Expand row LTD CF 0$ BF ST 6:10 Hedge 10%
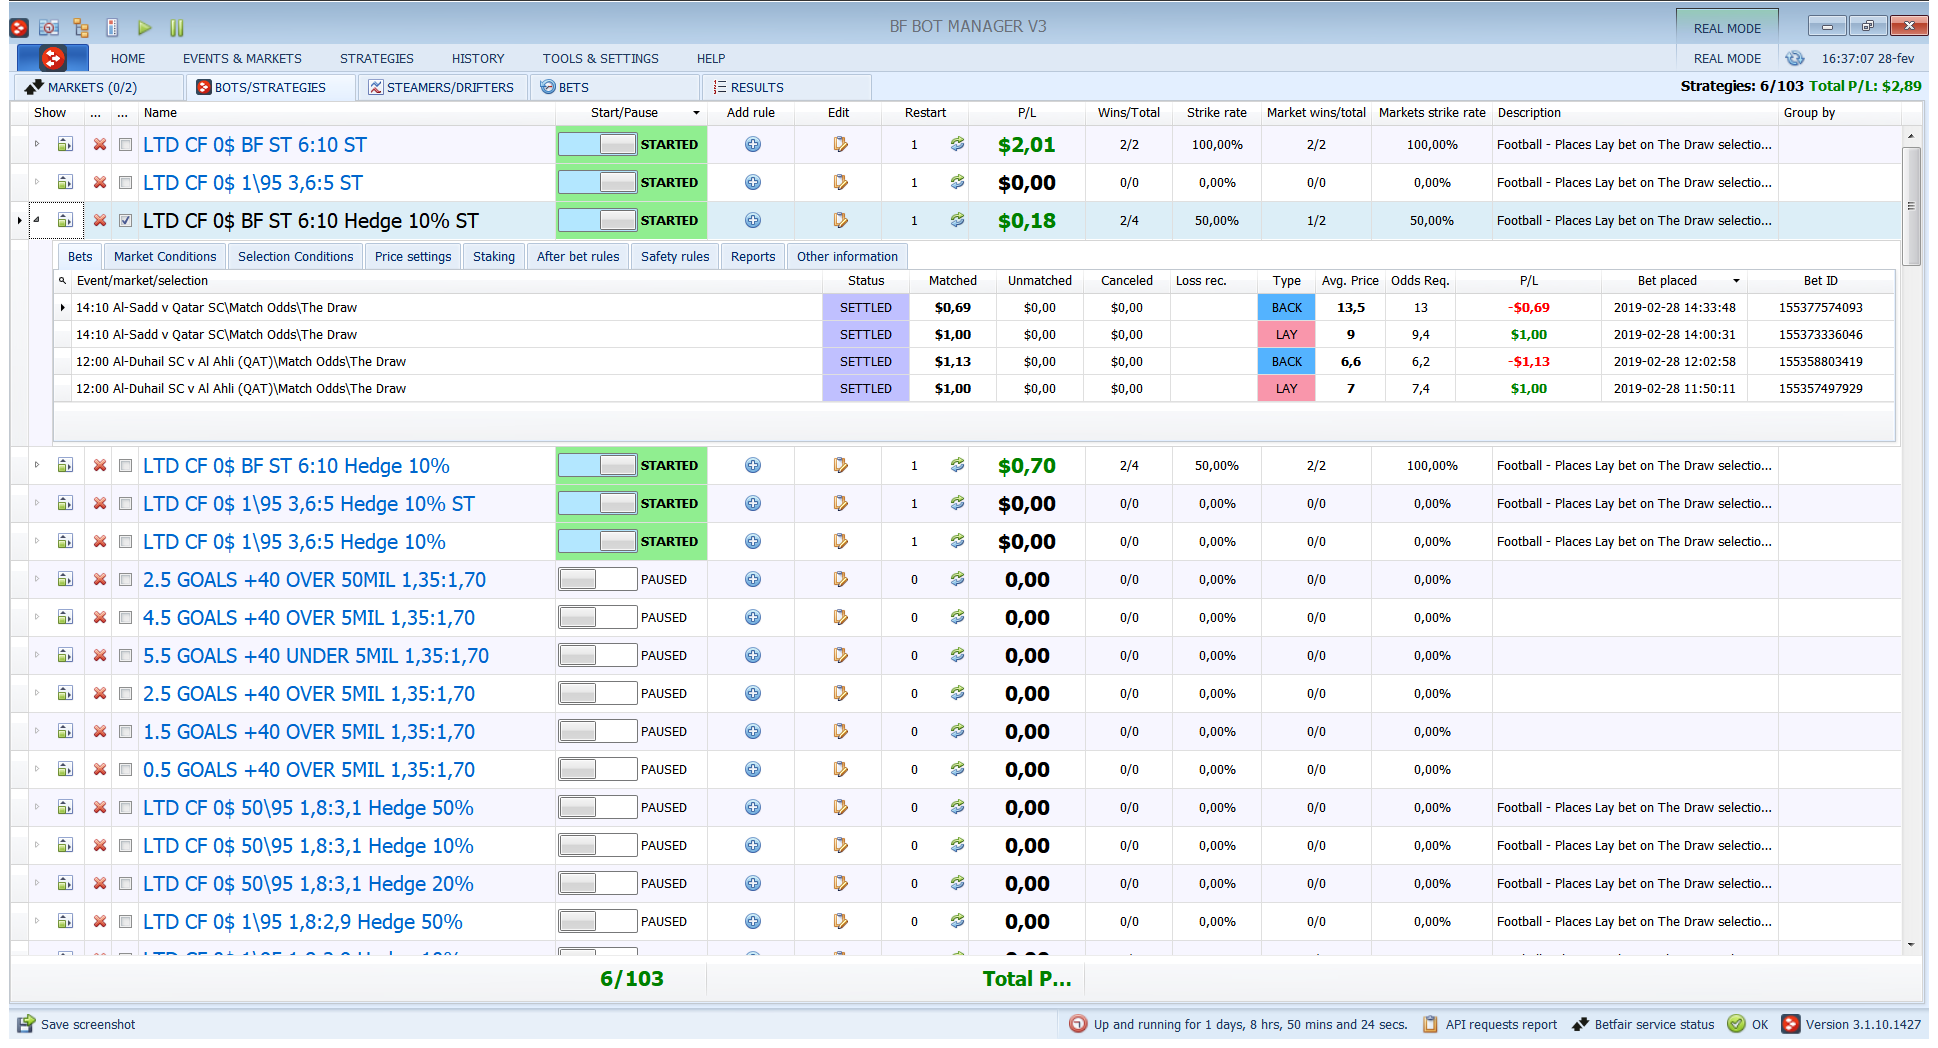This screenshot has height=1048, width=1938. [x=37, y=465]
